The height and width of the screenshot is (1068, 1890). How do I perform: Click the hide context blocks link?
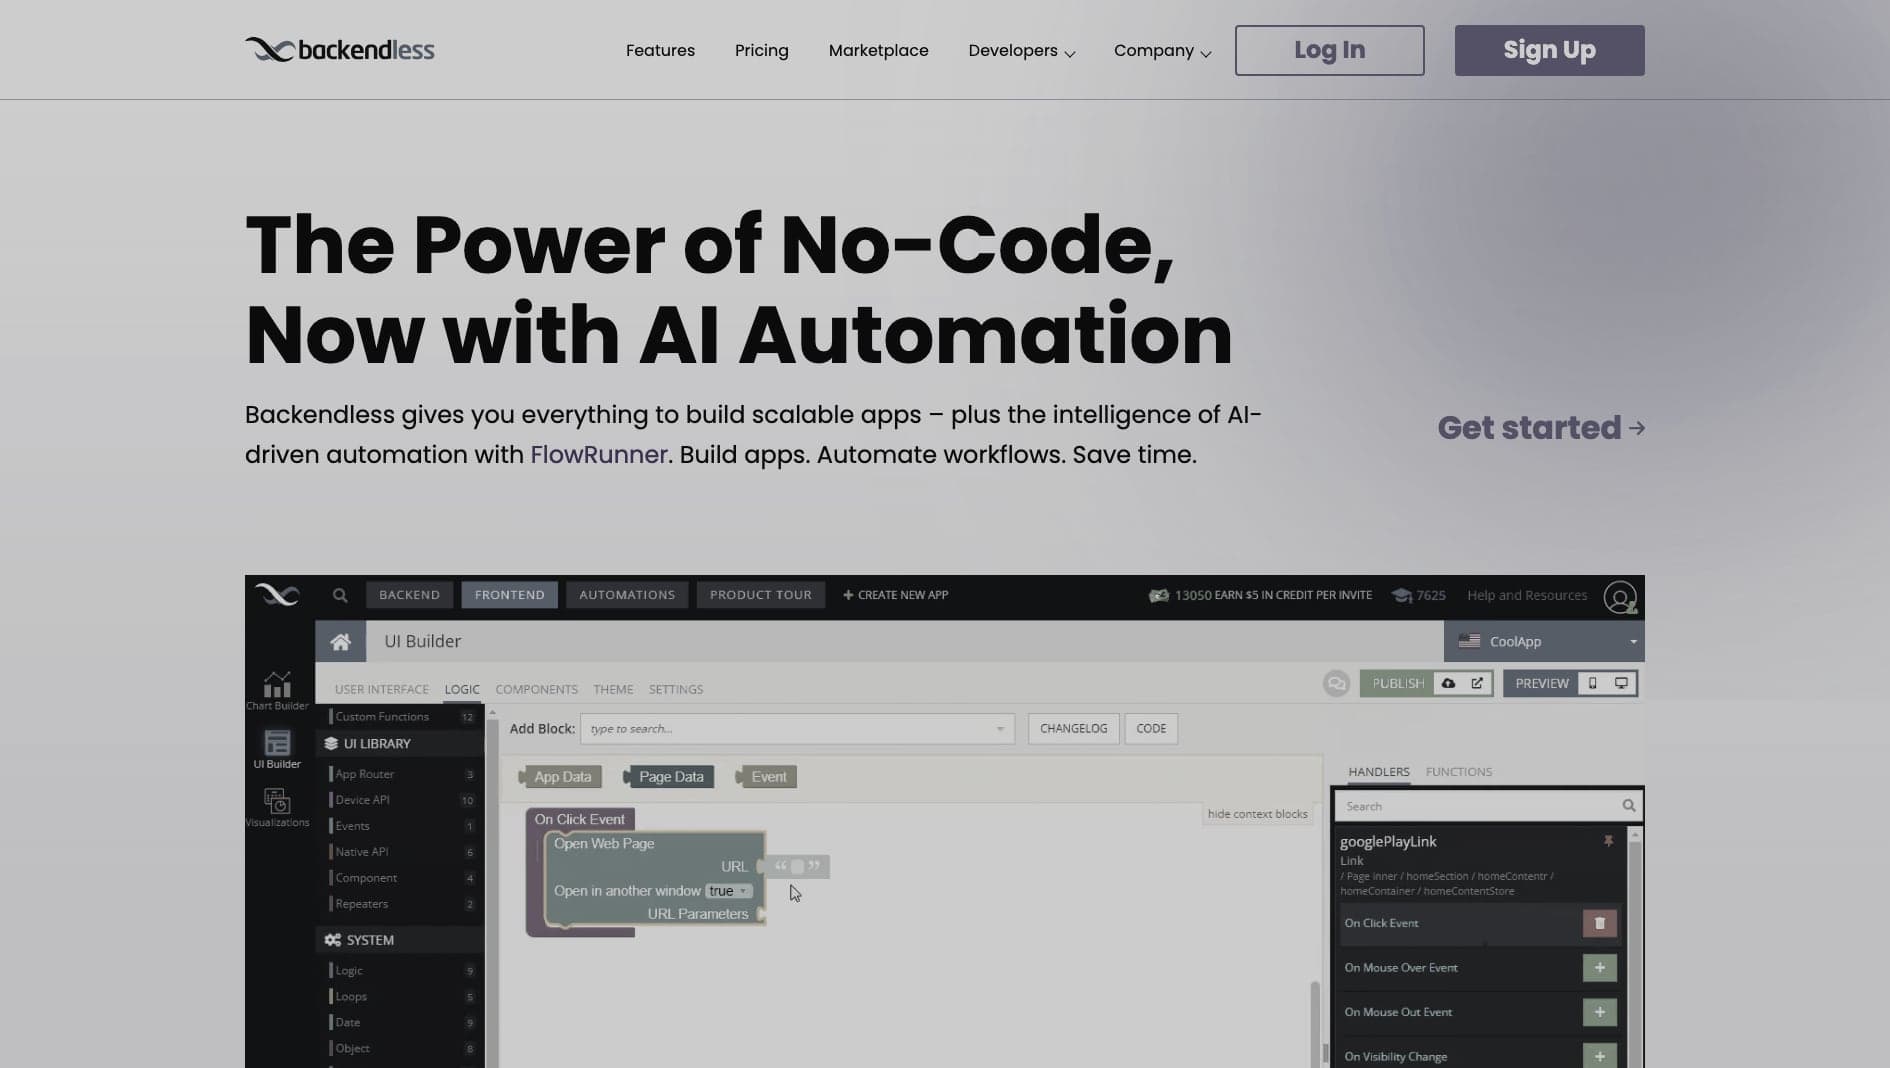[x=1257, y=814]
